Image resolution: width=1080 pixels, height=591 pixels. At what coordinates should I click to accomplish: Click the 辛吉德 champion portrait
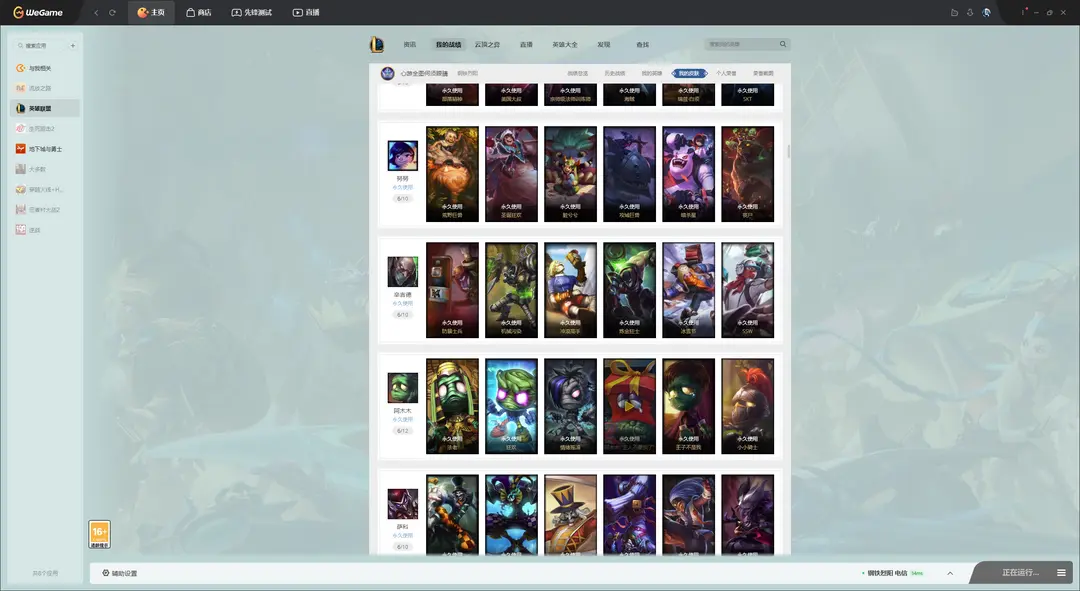tap(402, 272)
